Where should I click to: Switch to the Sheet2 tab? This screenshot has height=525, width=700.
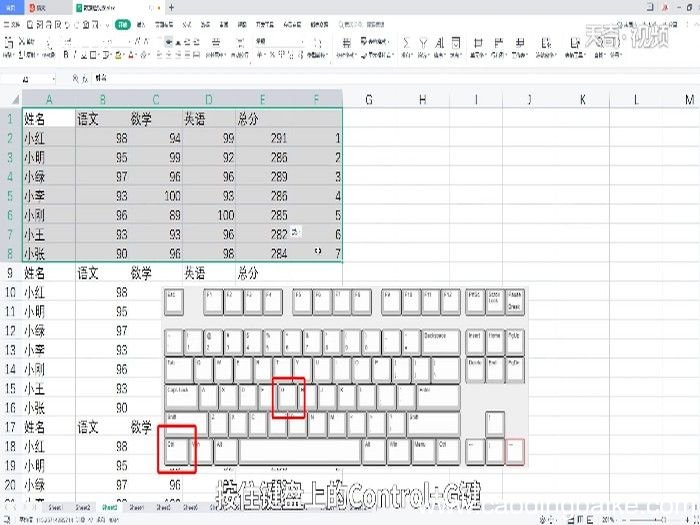point(83,508)
